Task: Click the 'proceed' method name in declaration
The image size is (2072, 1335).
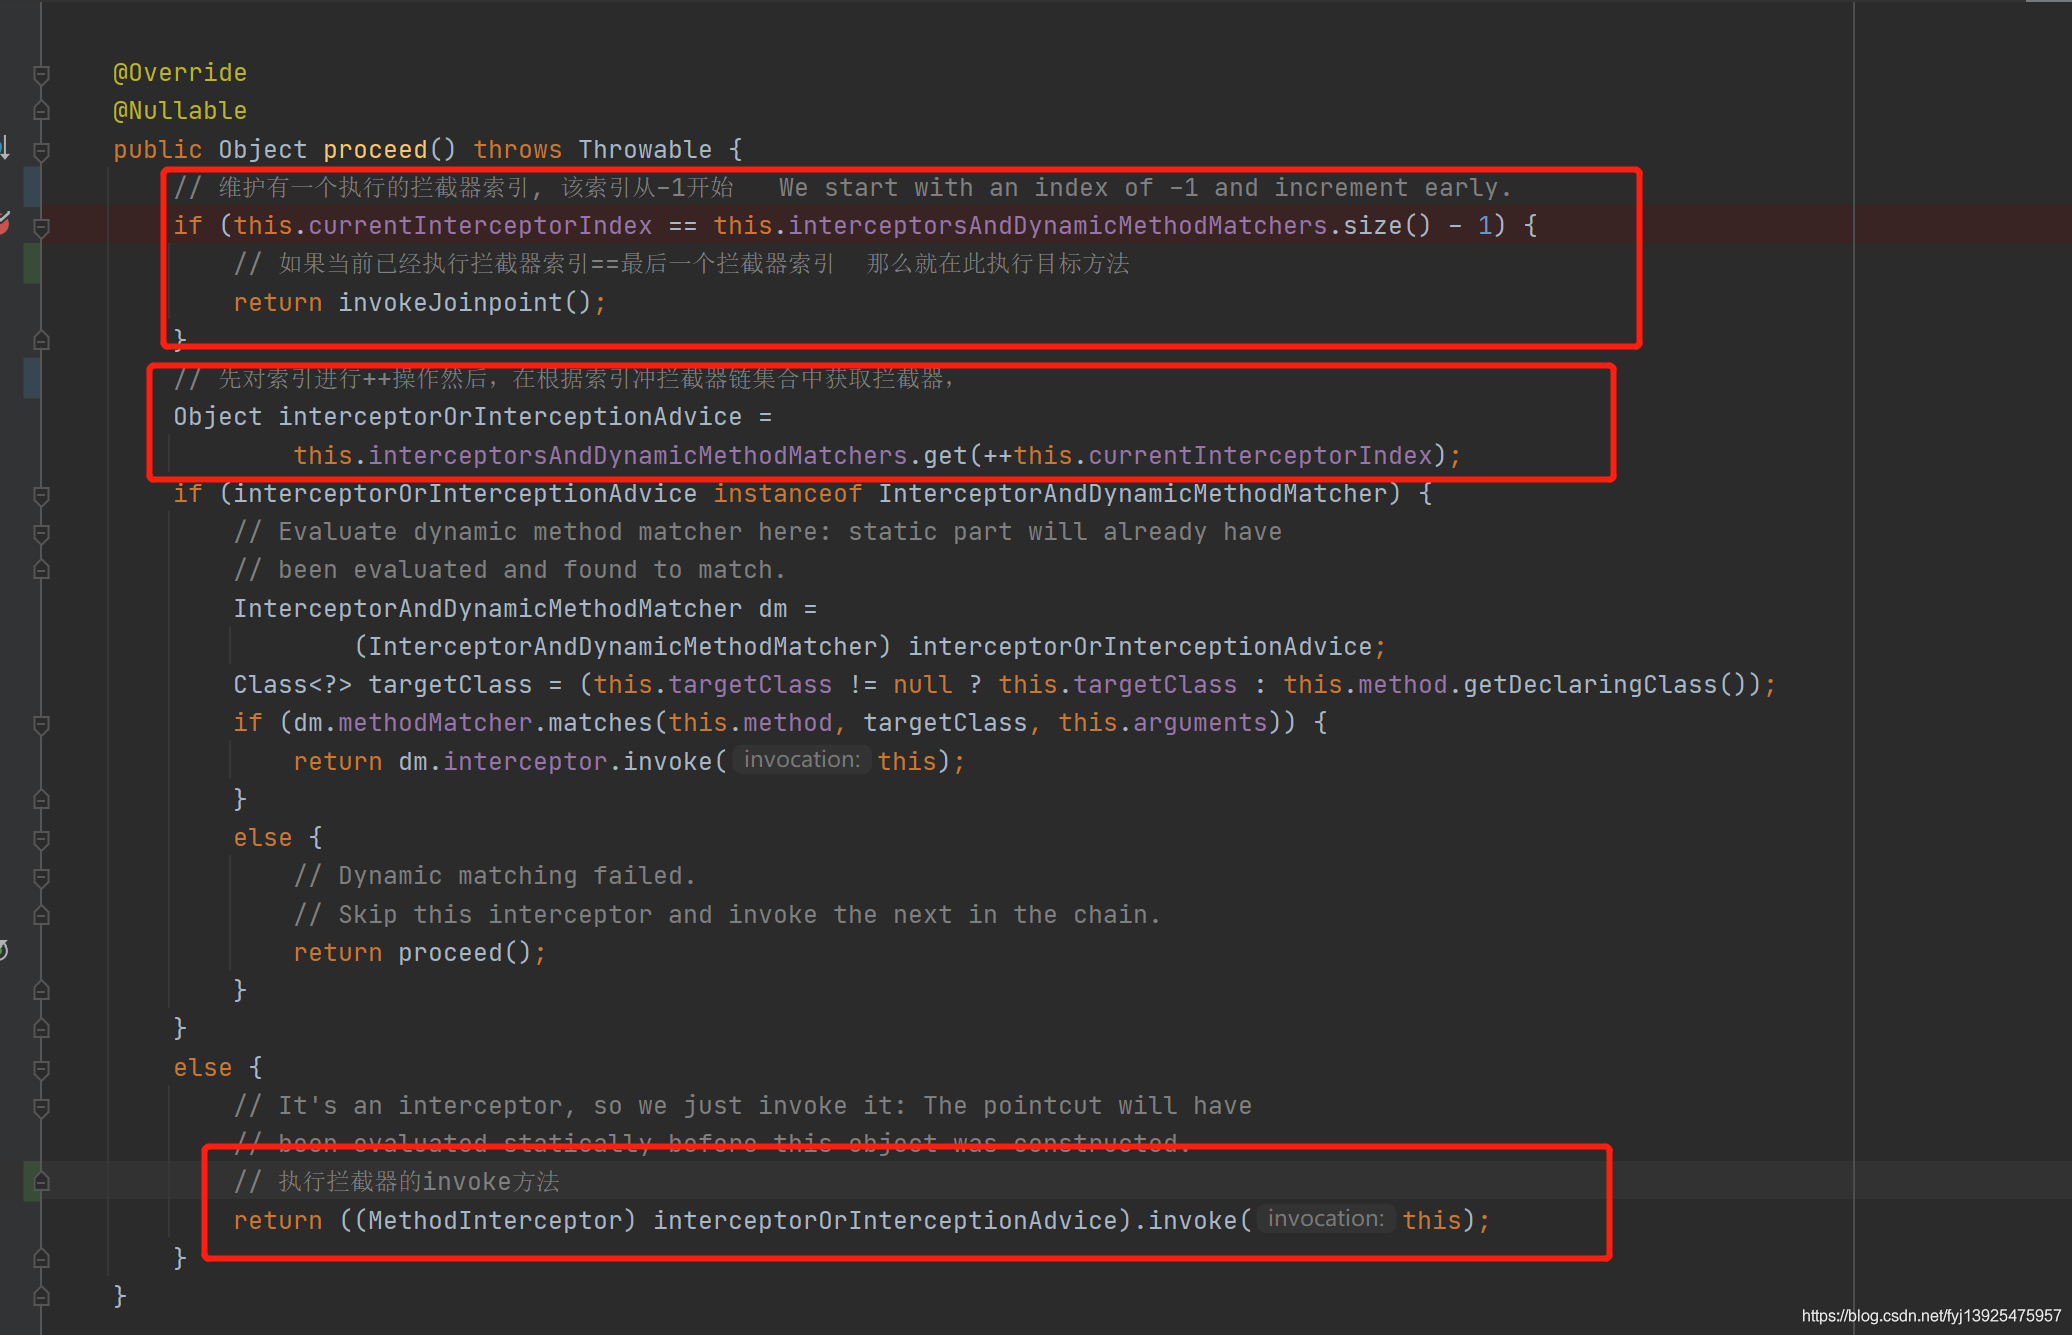Action: 375,150
